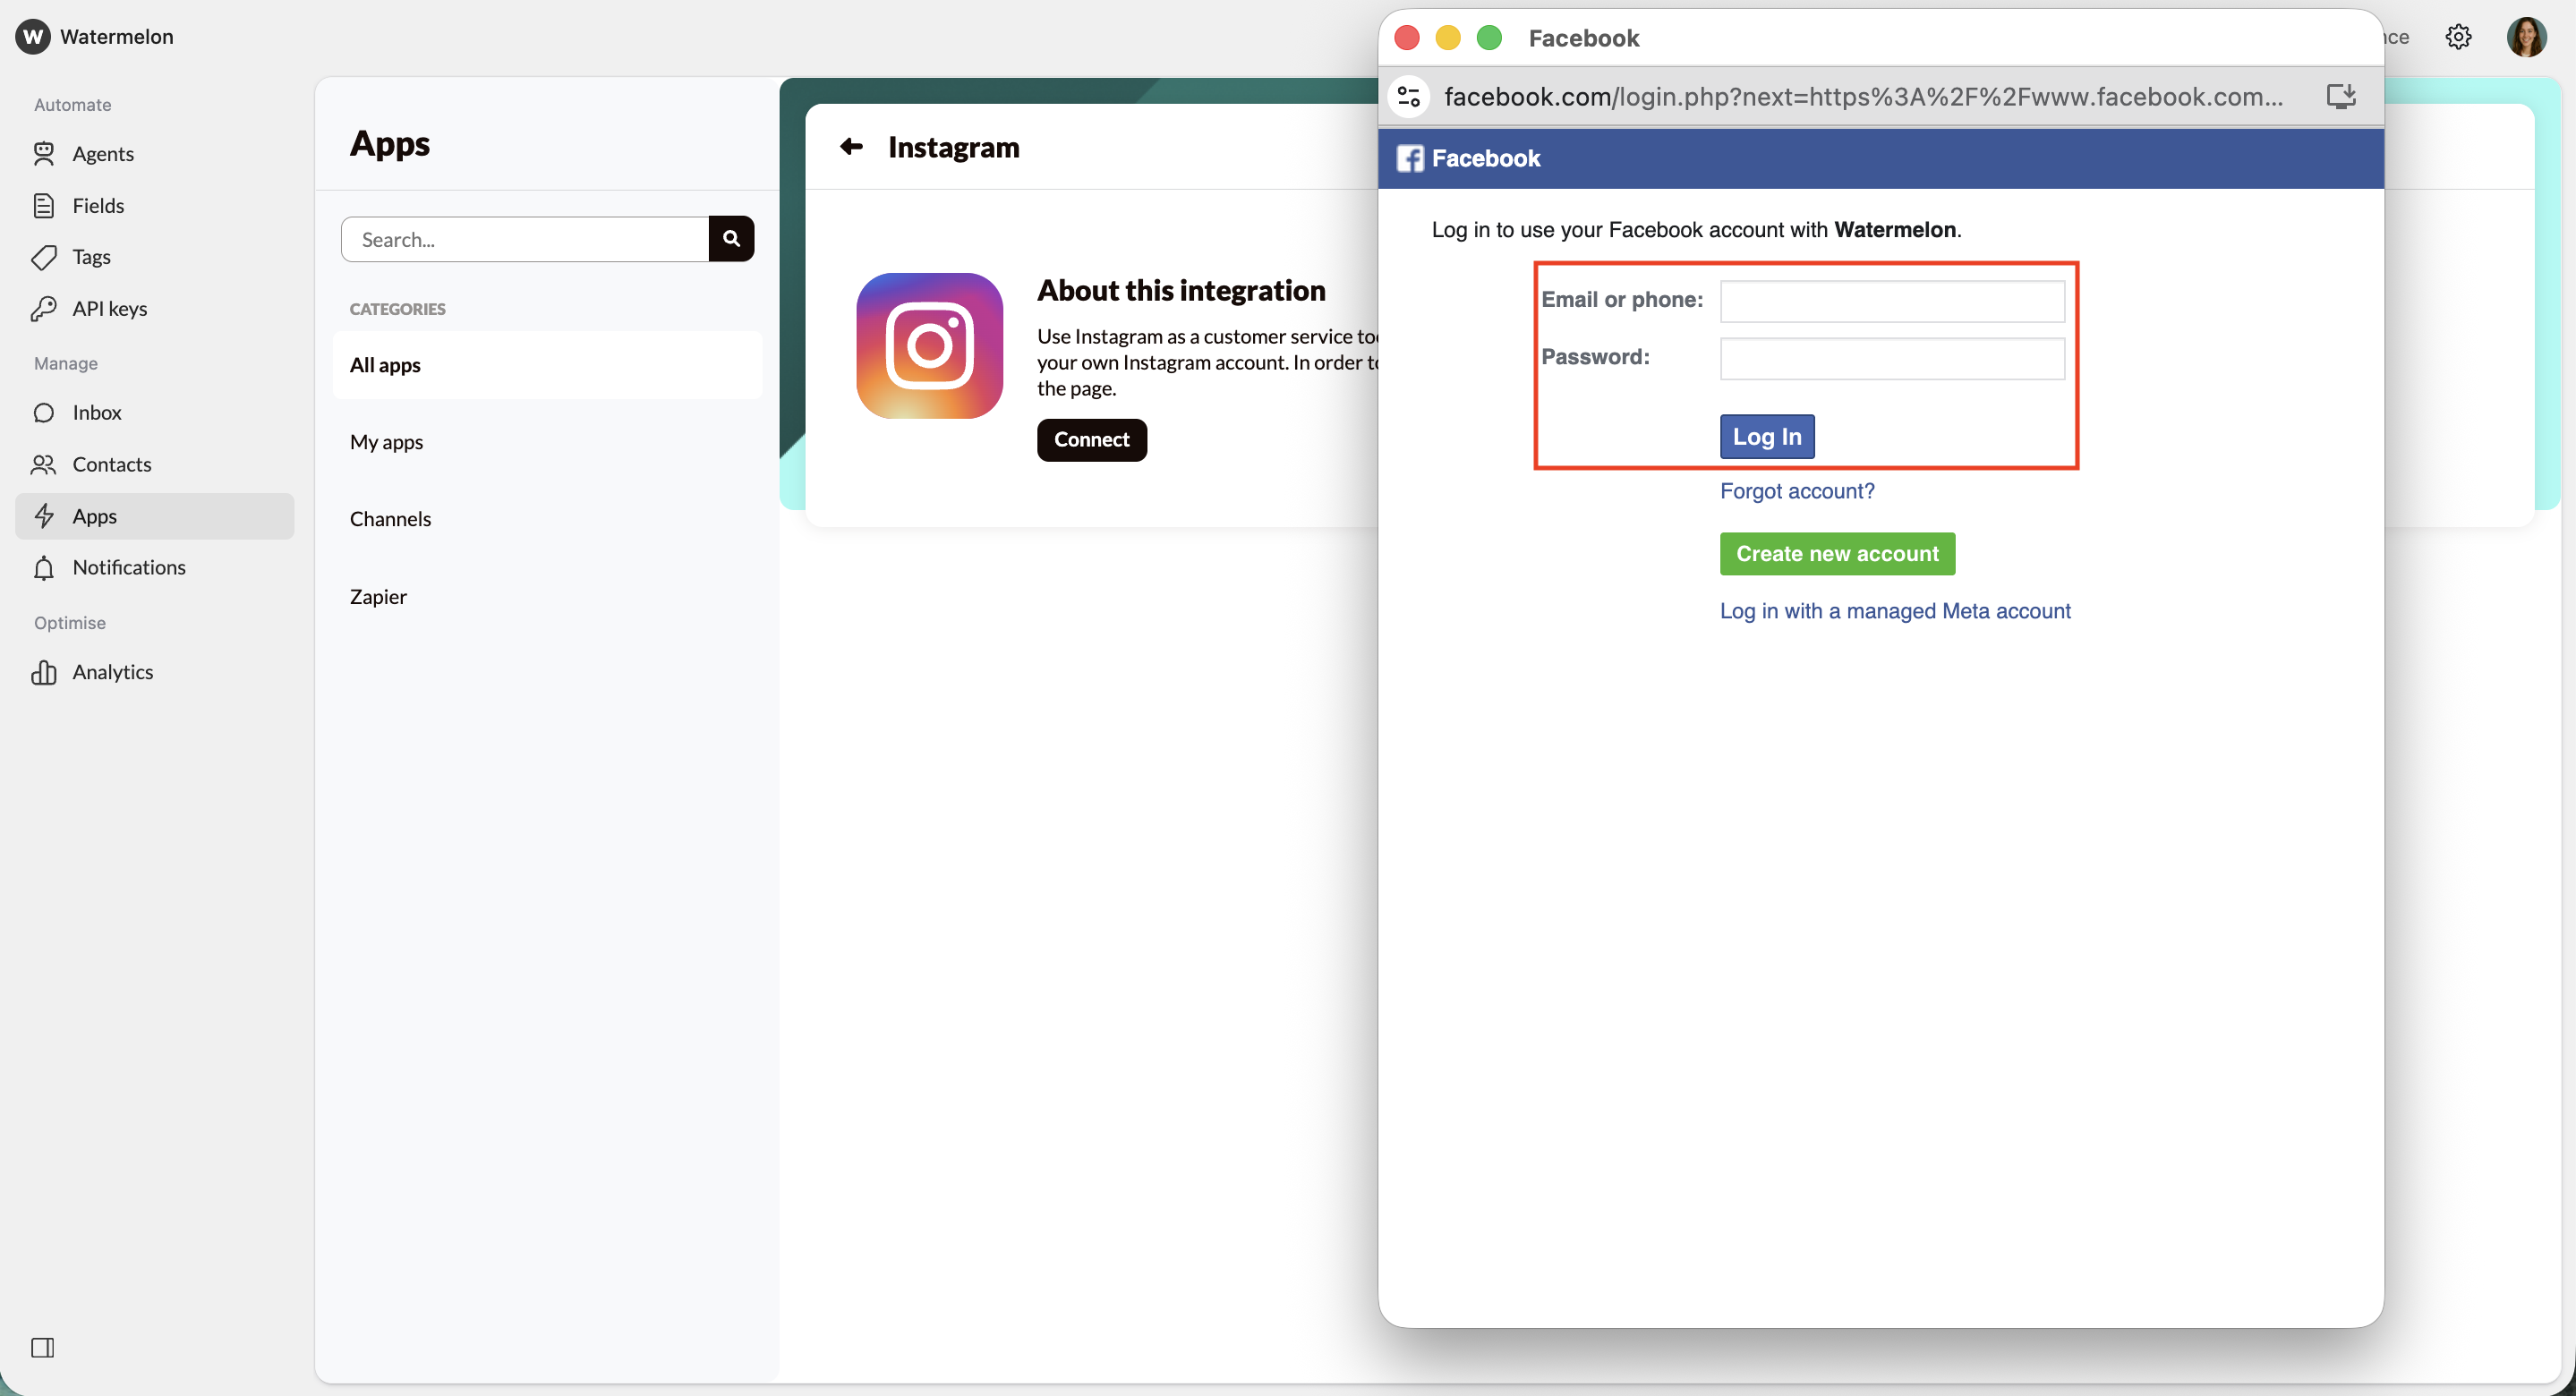
Task: Click the search magnifier icon
Action: [x=731, y=238]
